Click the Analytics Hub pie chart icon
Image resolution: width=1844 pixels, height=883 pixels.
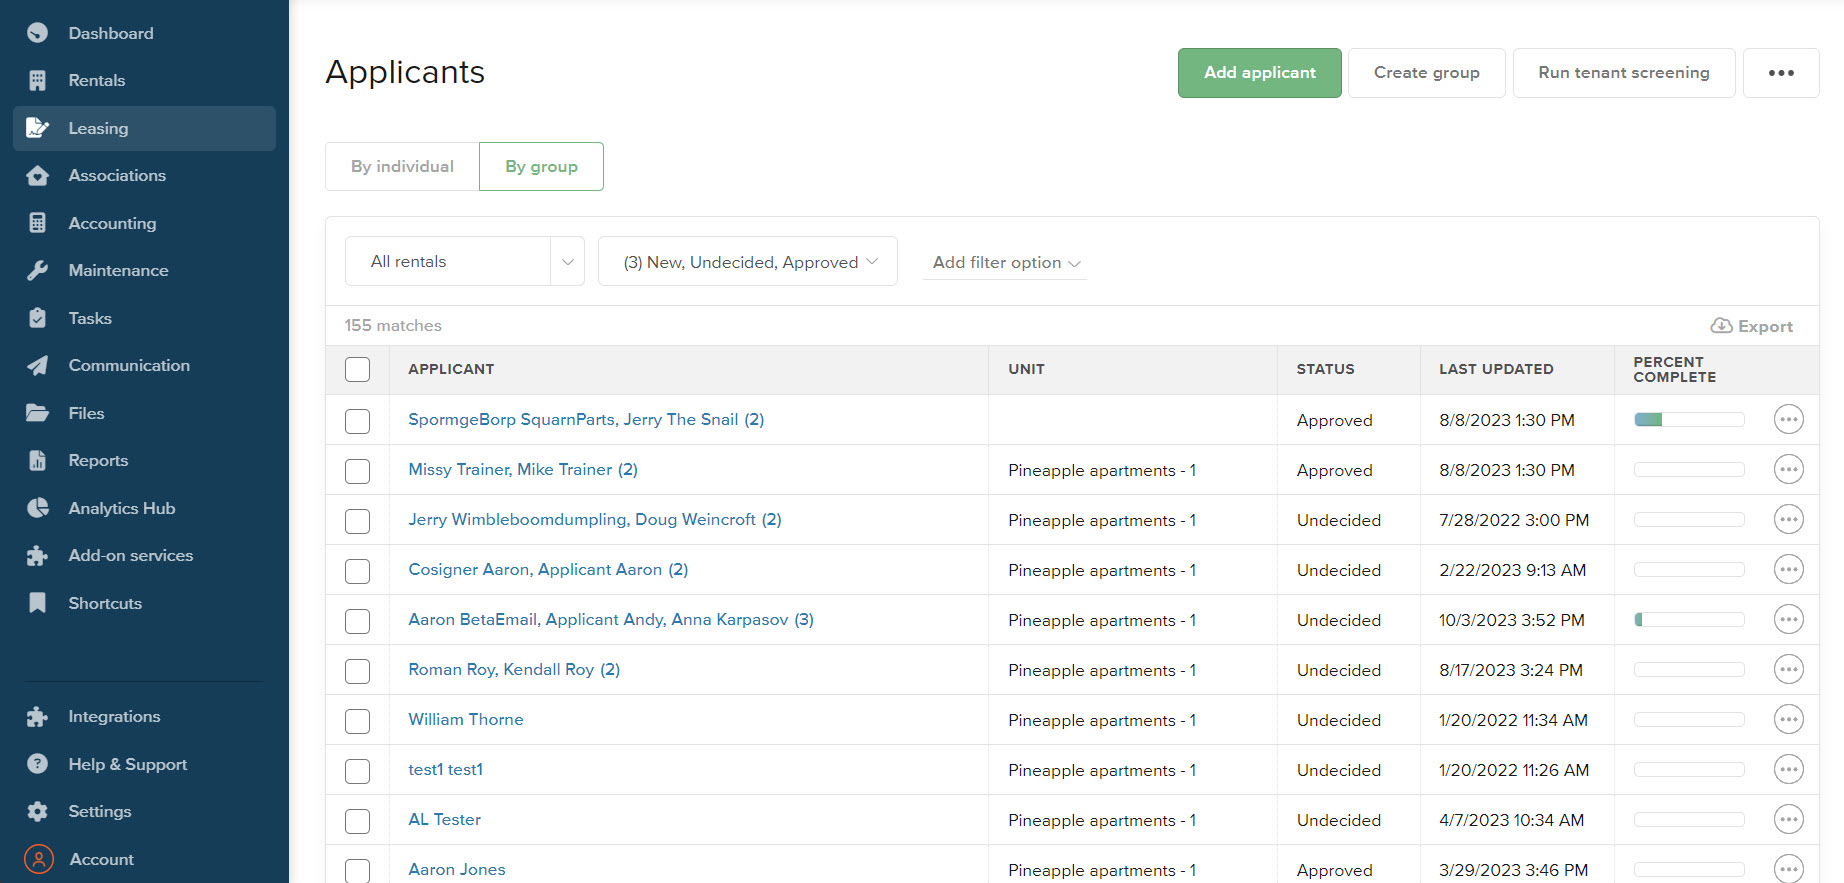(38, 508)
